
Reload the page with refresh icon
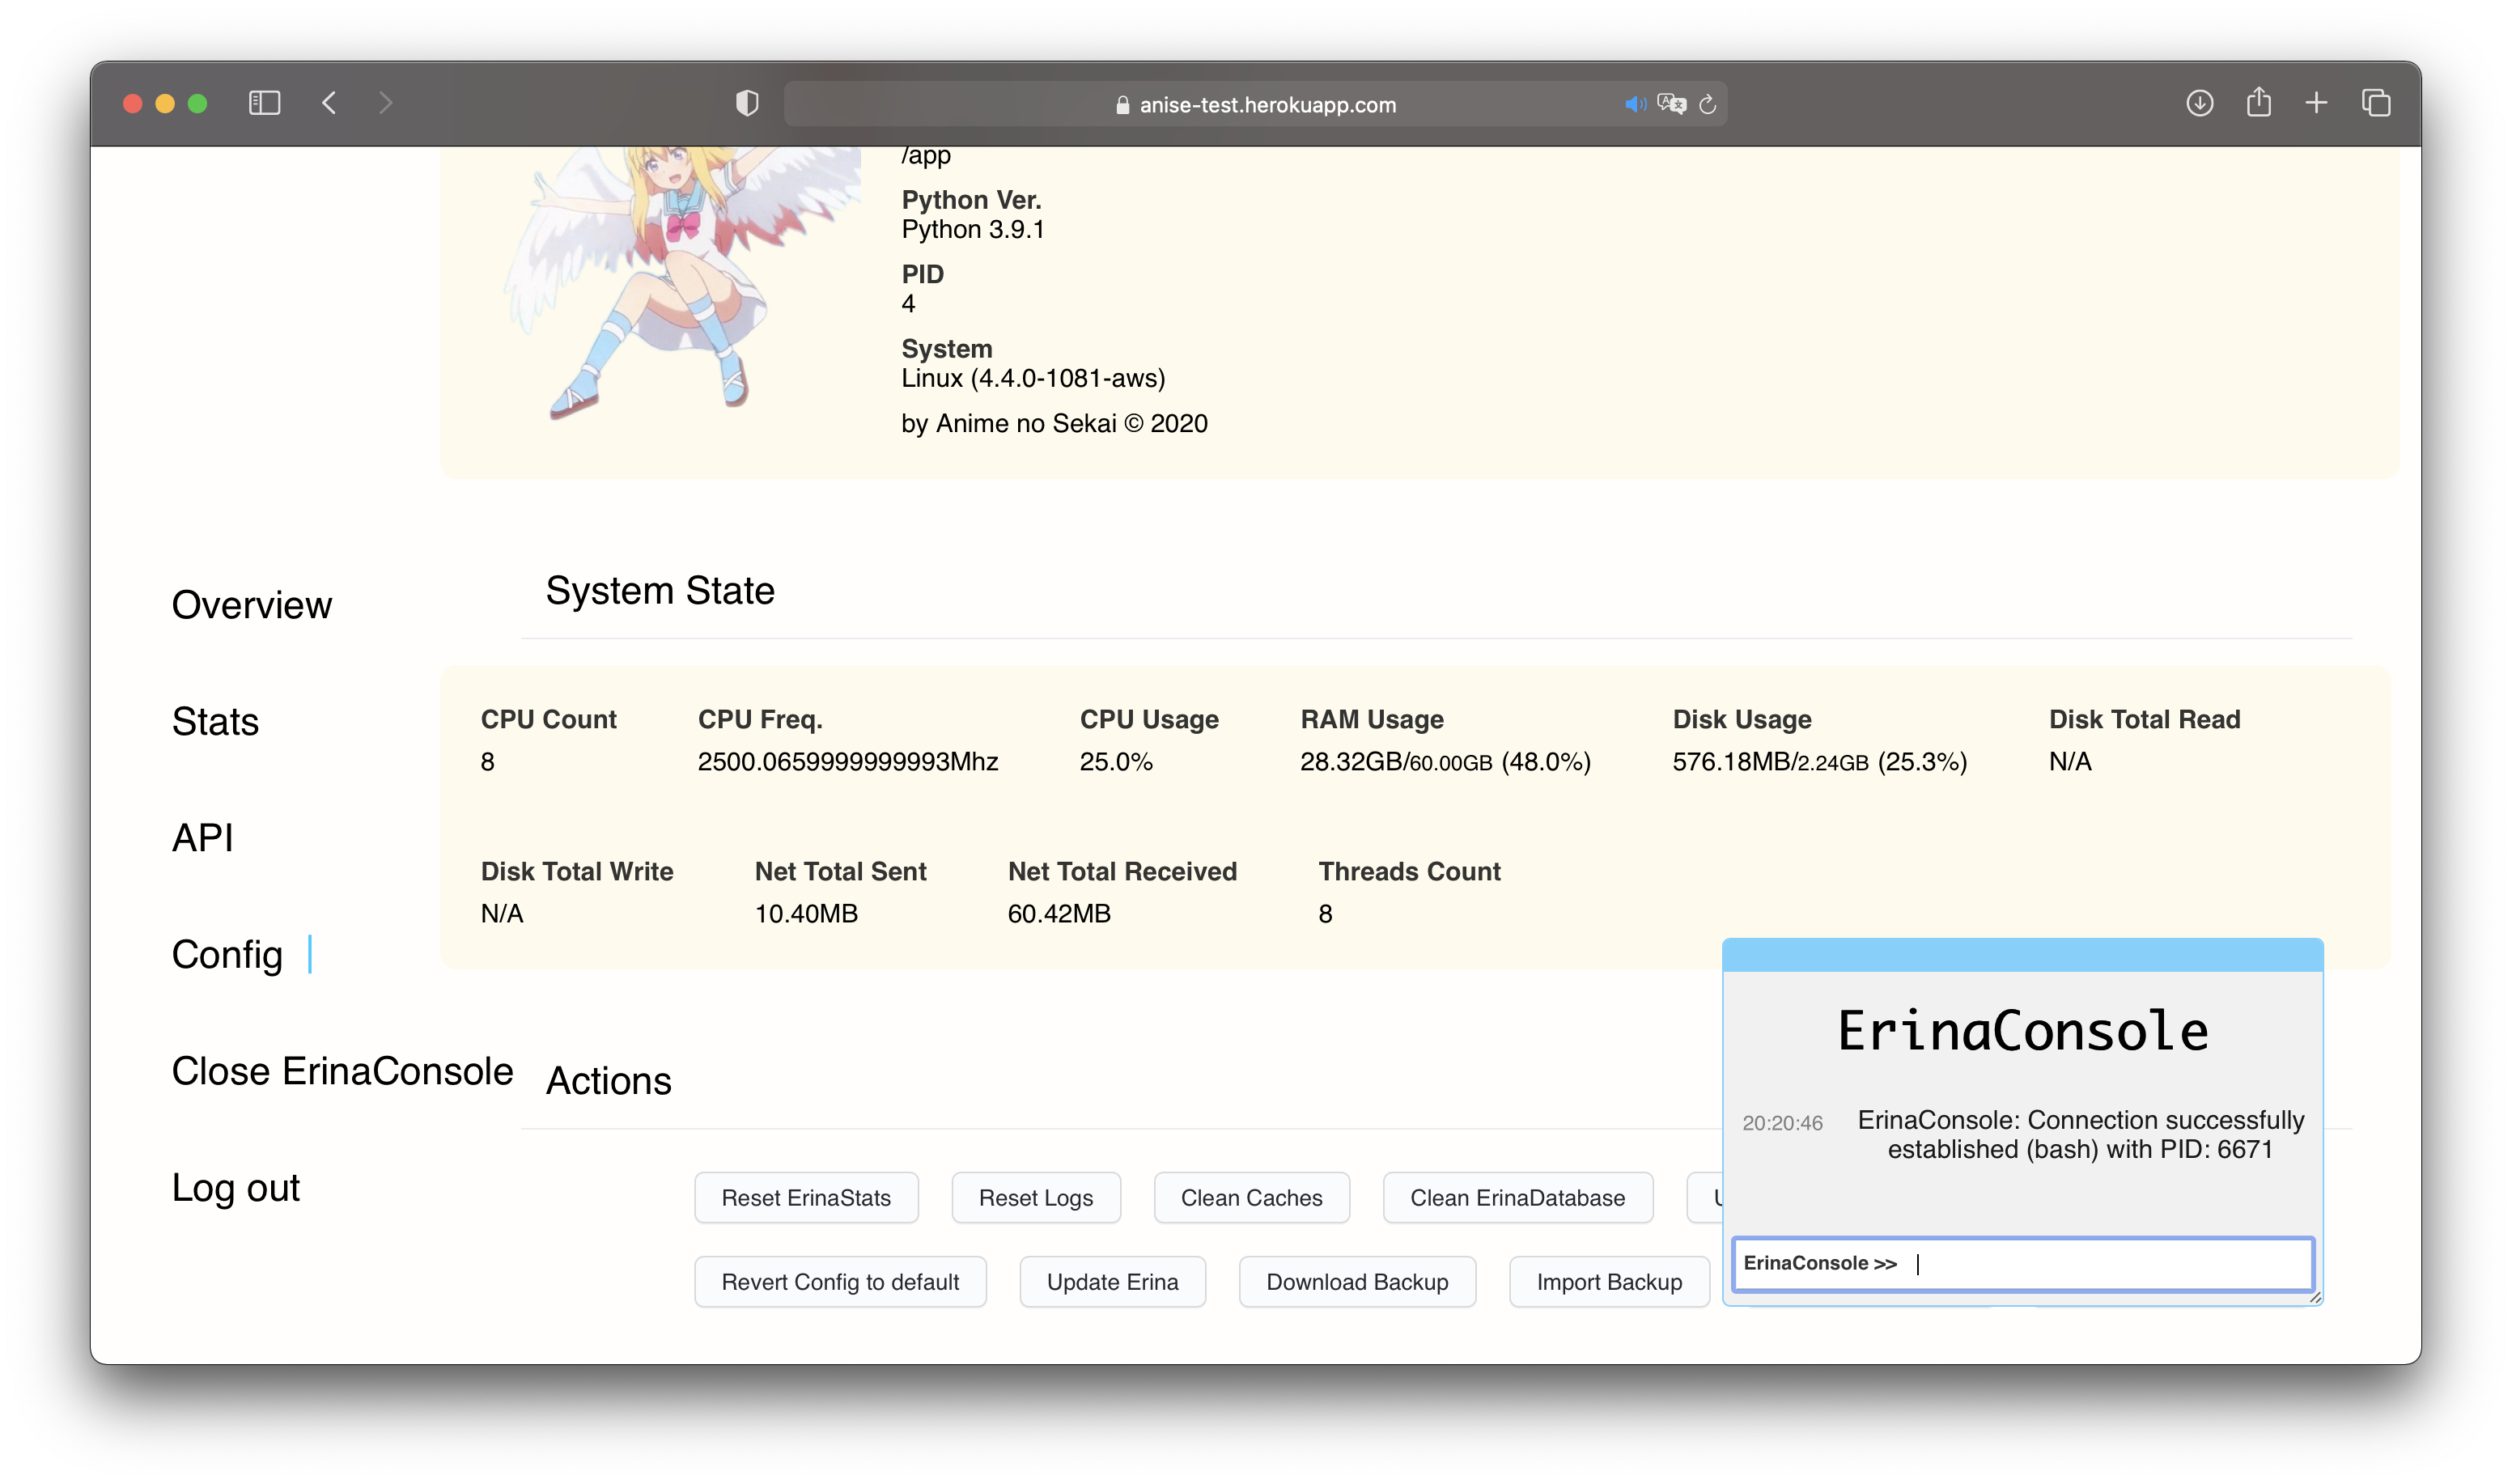1708,104
